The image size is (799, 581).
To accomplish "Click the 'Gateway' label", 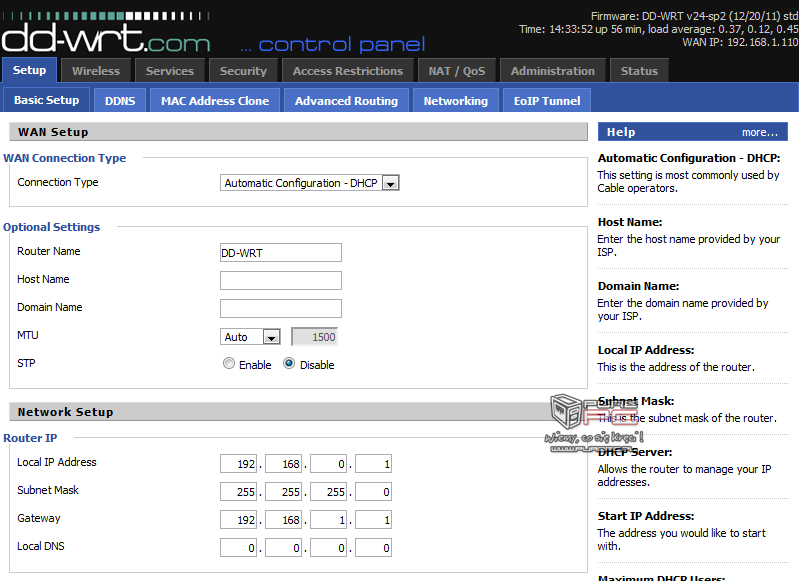I will pos(39,518).
